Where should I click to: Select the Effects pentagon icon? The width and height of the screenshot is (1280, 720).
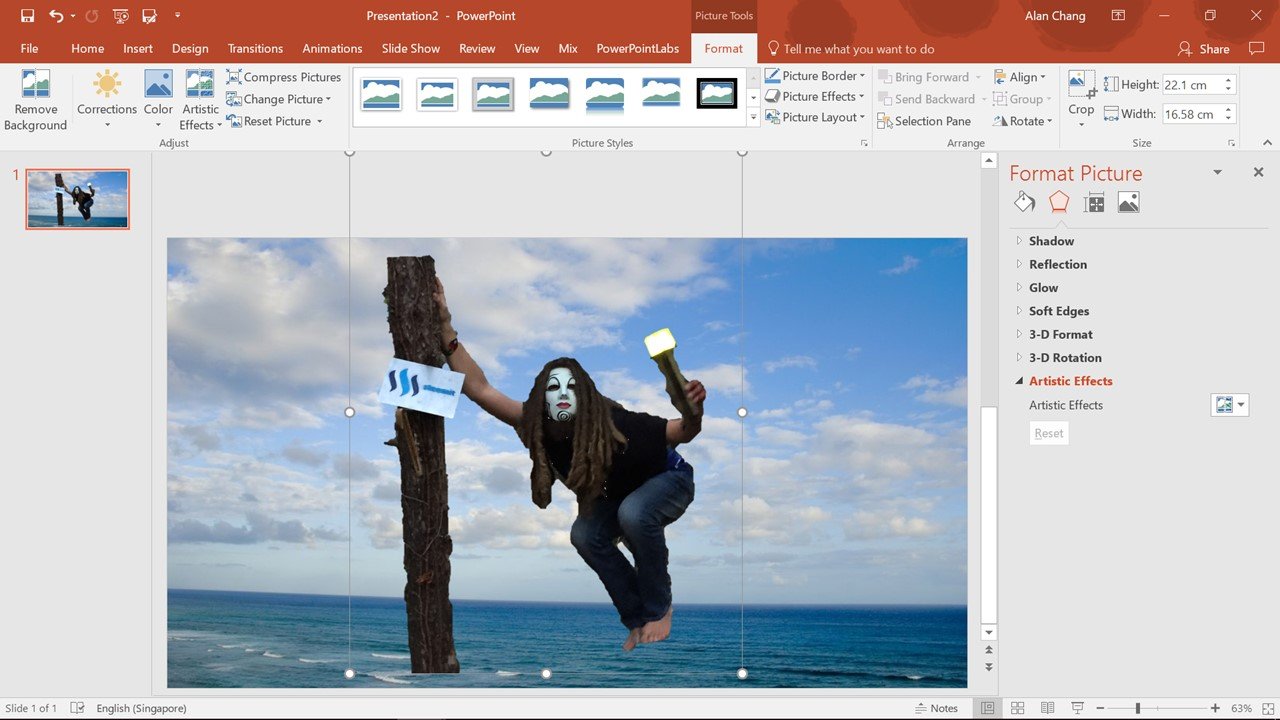click(1059, 203)
